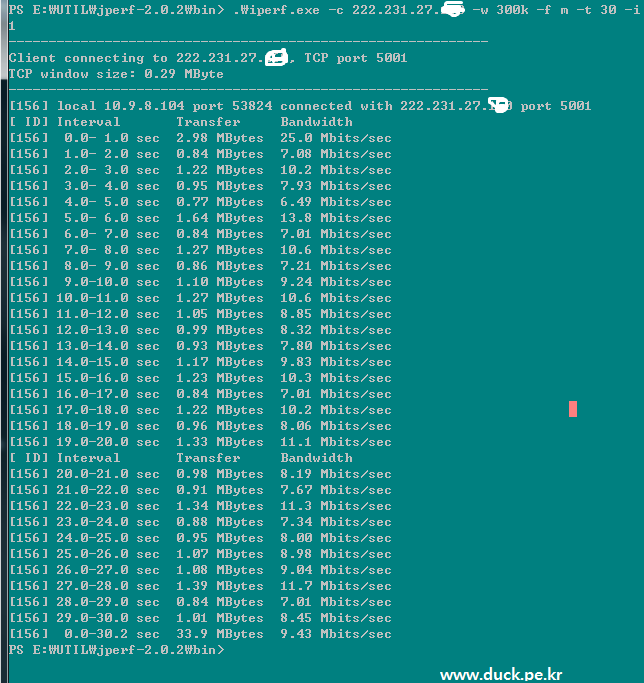The width and height of the screenshot is (644, 683).
Task: Select the local address "10.9.8.104"
Action: [x=144, y=106]
